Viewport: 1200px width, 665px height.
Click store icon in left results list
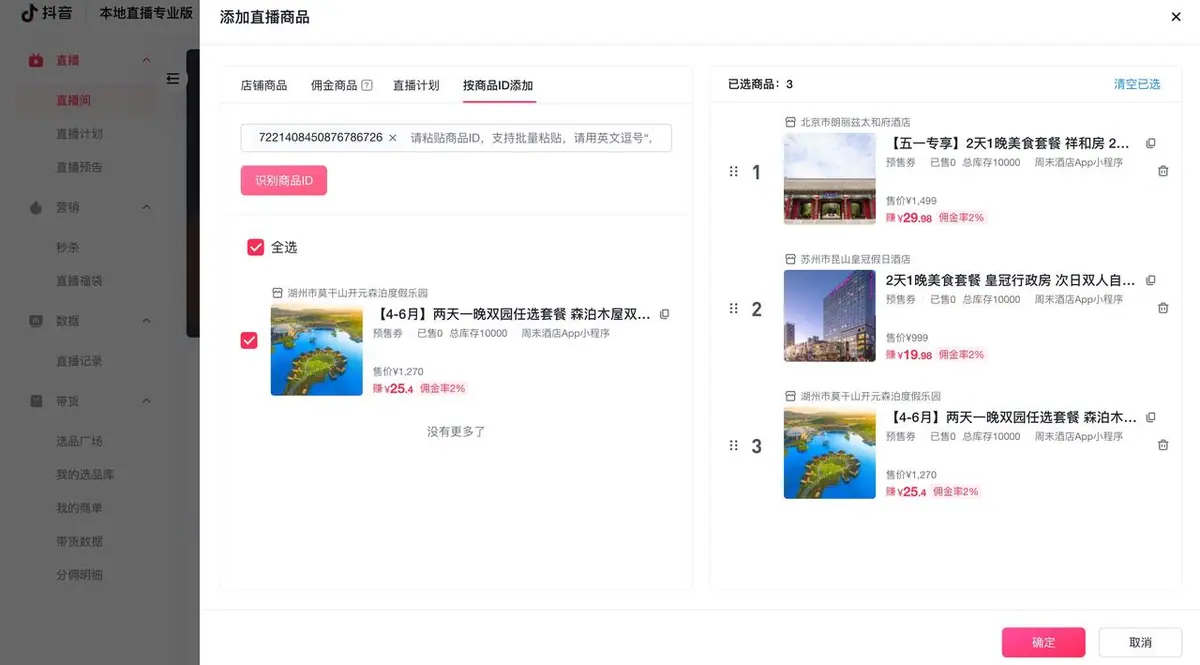[277, 293]
